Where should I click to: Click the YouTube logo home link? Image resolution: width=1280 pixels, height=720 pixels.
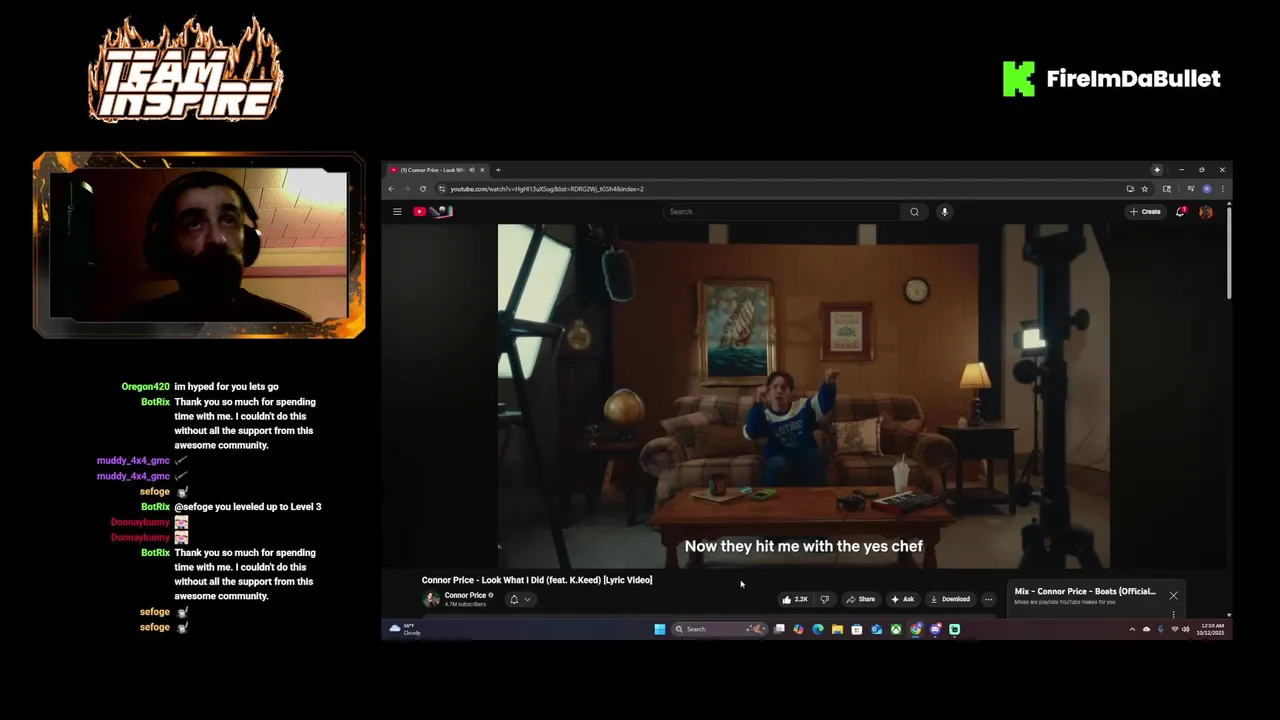click(433, 212)
